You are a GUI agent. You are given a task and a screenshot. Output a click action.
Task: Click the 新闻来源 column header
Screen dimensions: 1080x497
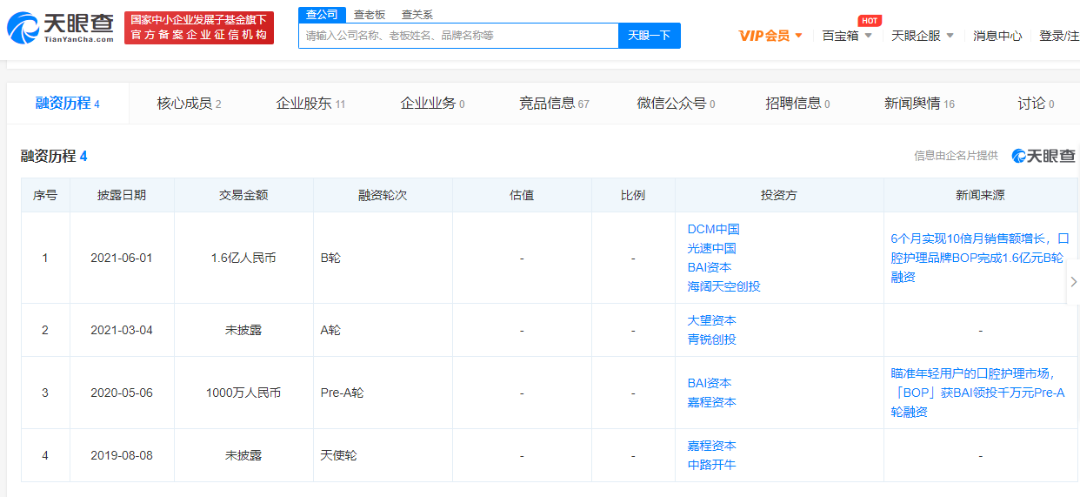coord(979,195)
